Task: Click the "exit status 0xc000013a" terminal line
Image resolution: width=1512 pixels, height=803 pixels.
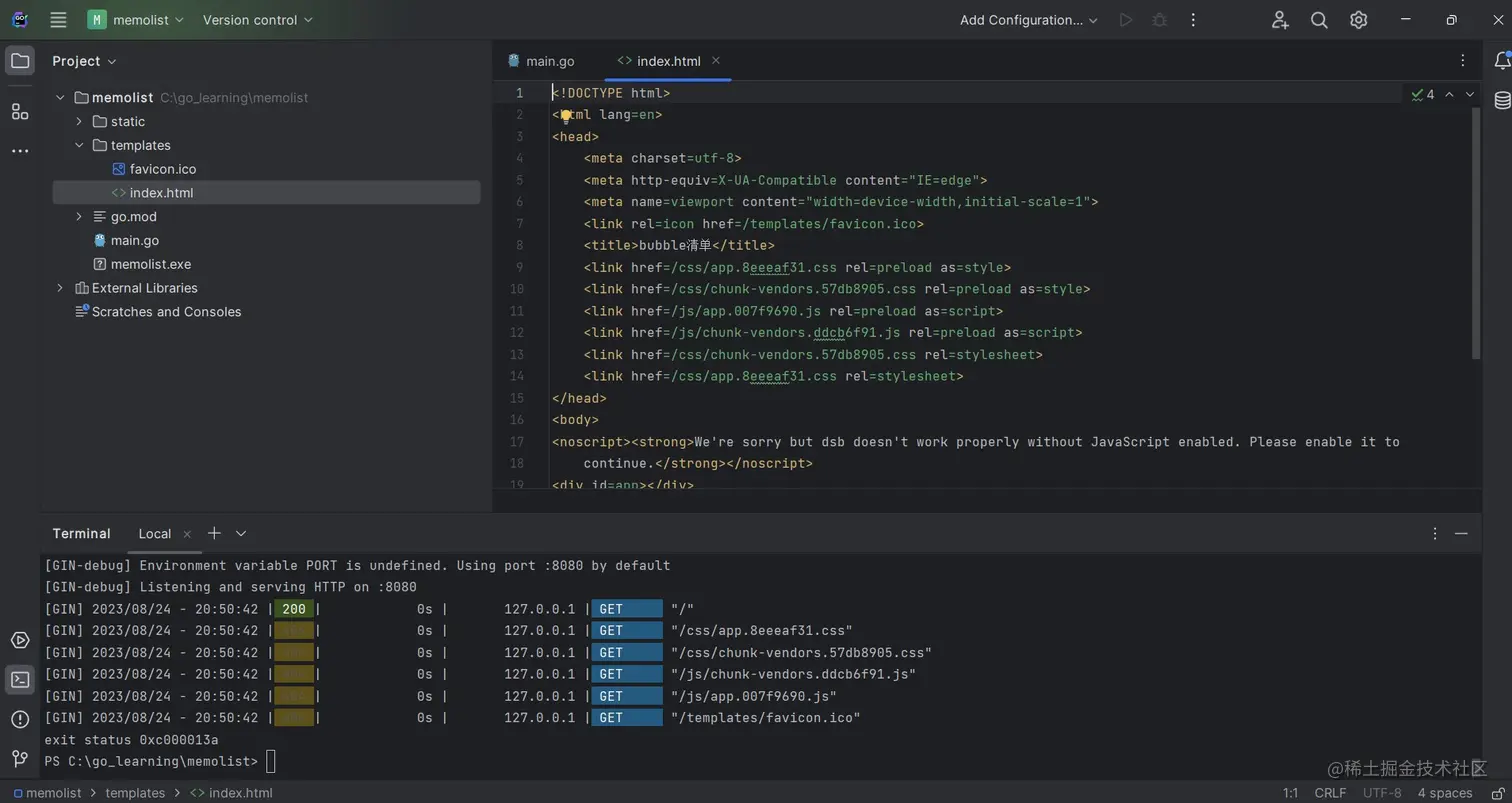Action: [131, 740]
